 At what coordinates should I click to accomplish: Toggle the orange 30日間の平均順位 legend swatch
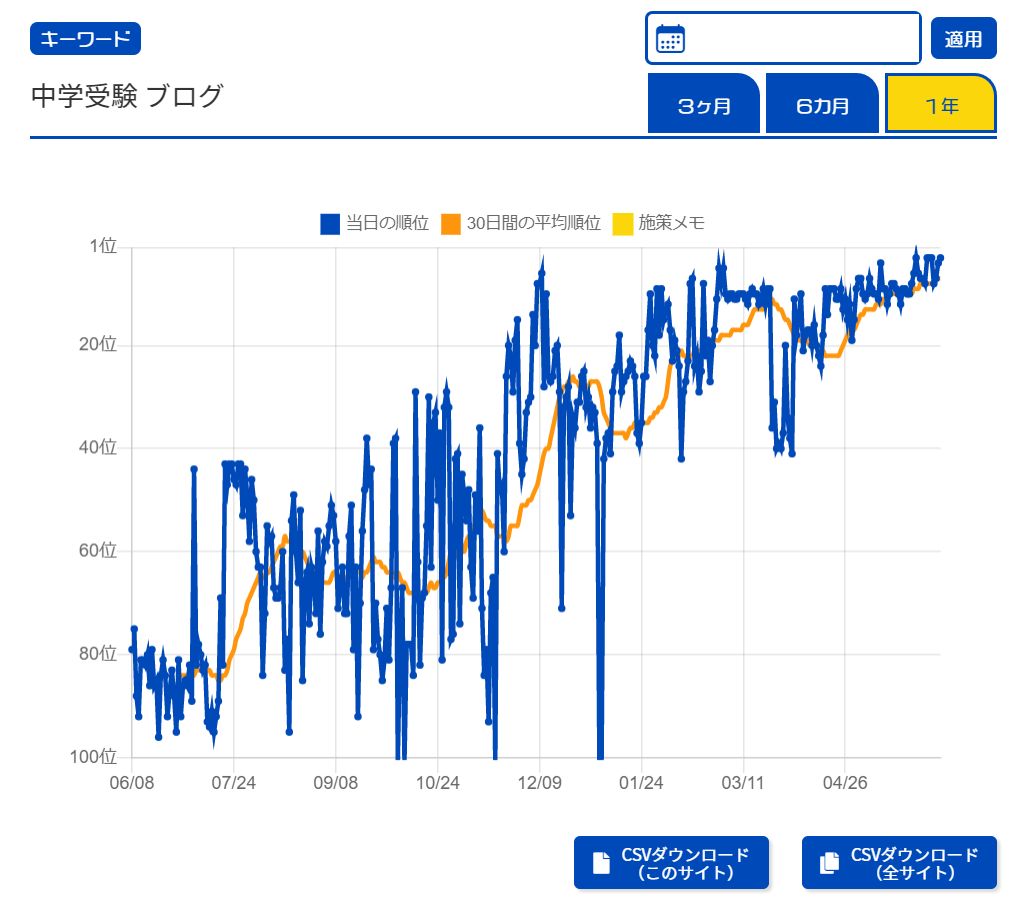click(451, 224)
